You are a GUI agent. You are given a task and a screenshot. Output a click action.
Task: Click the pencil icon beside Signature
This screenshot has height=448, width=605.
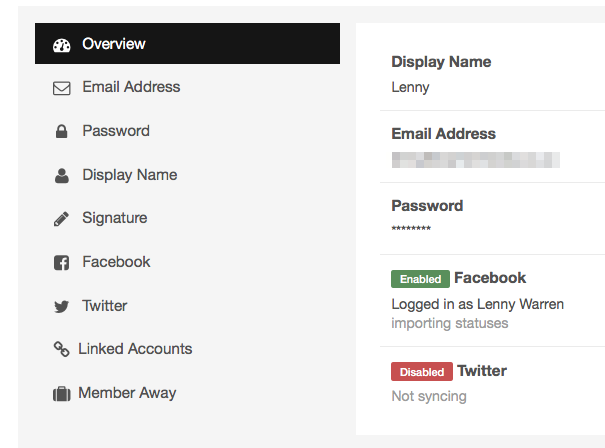pos(61,219)
